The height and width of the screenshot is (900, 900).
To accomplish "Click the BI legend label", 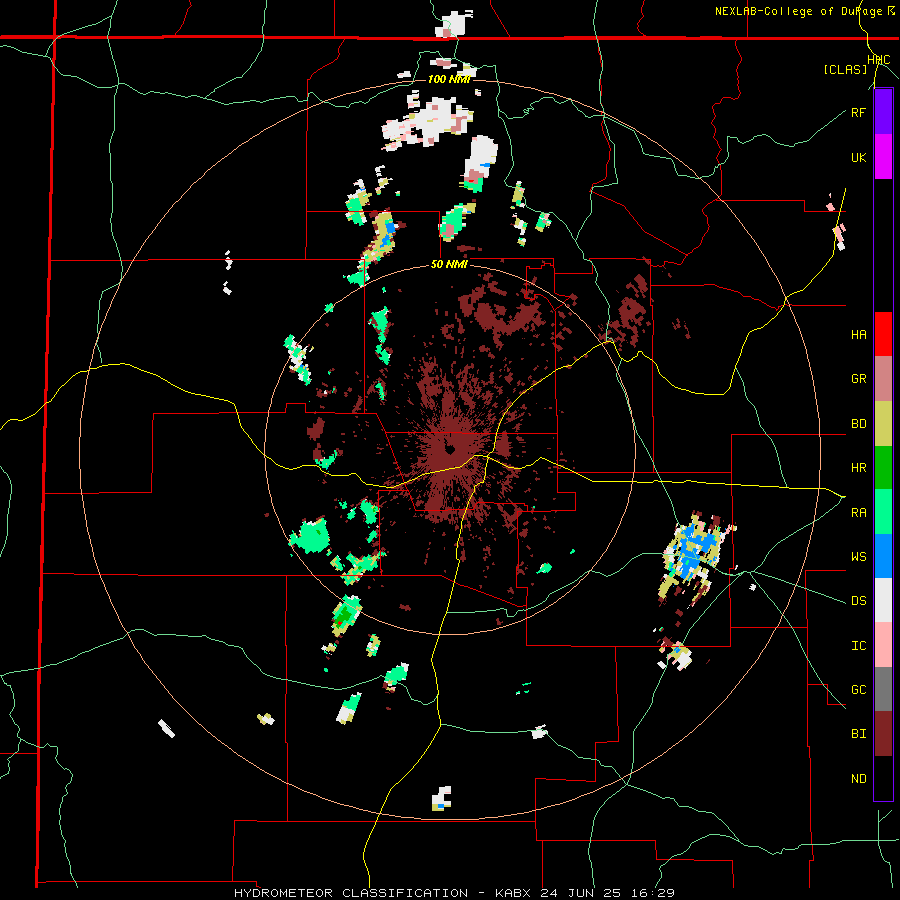I will [858, 734].
